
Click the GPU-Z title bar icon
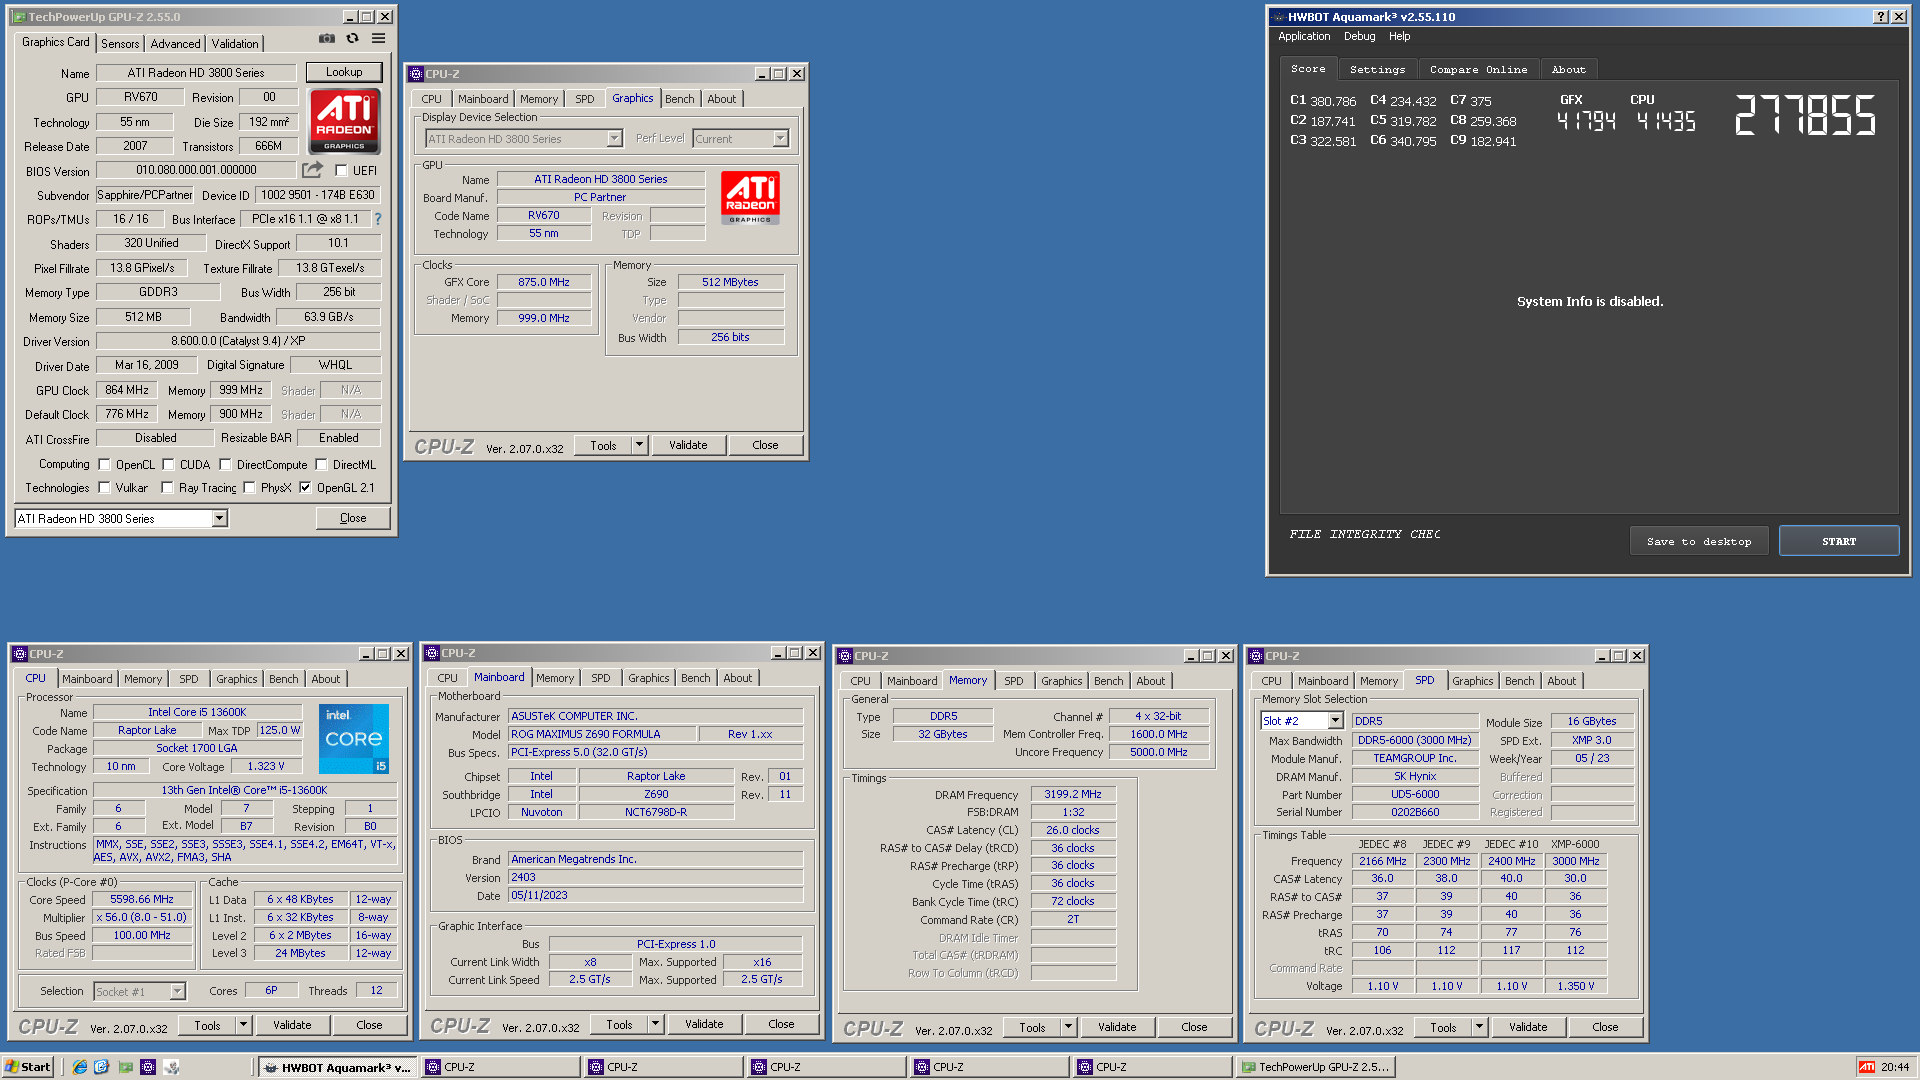coord(19,17)
